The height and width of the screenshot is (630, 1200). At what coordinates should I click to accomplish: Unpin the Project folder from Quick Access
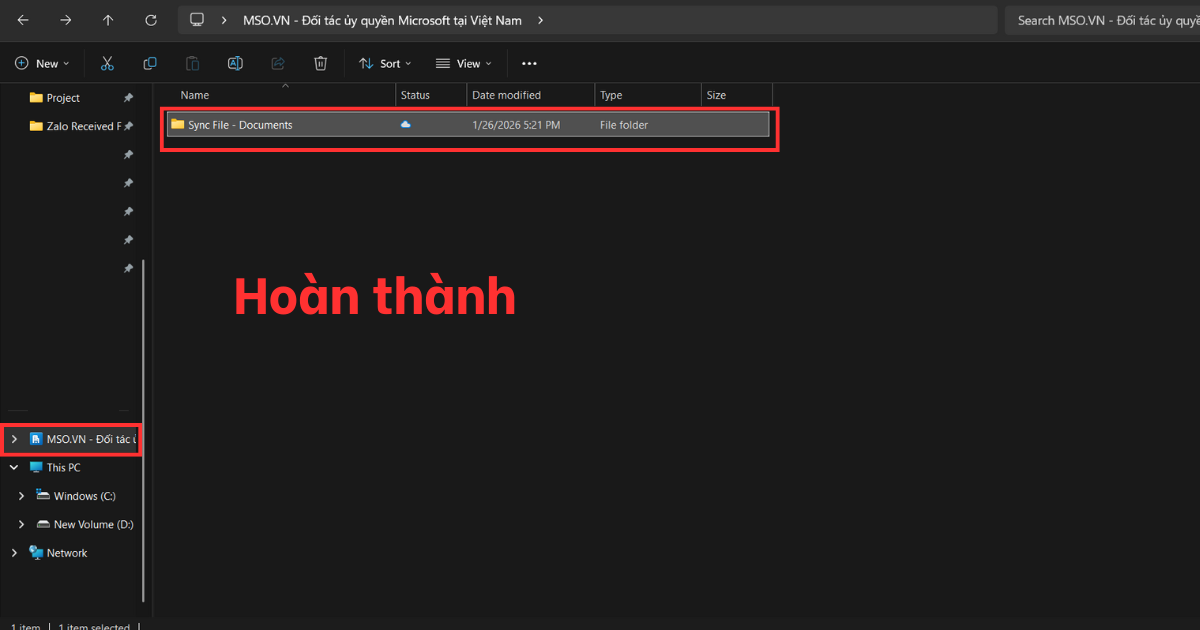(x=129, y=97)
